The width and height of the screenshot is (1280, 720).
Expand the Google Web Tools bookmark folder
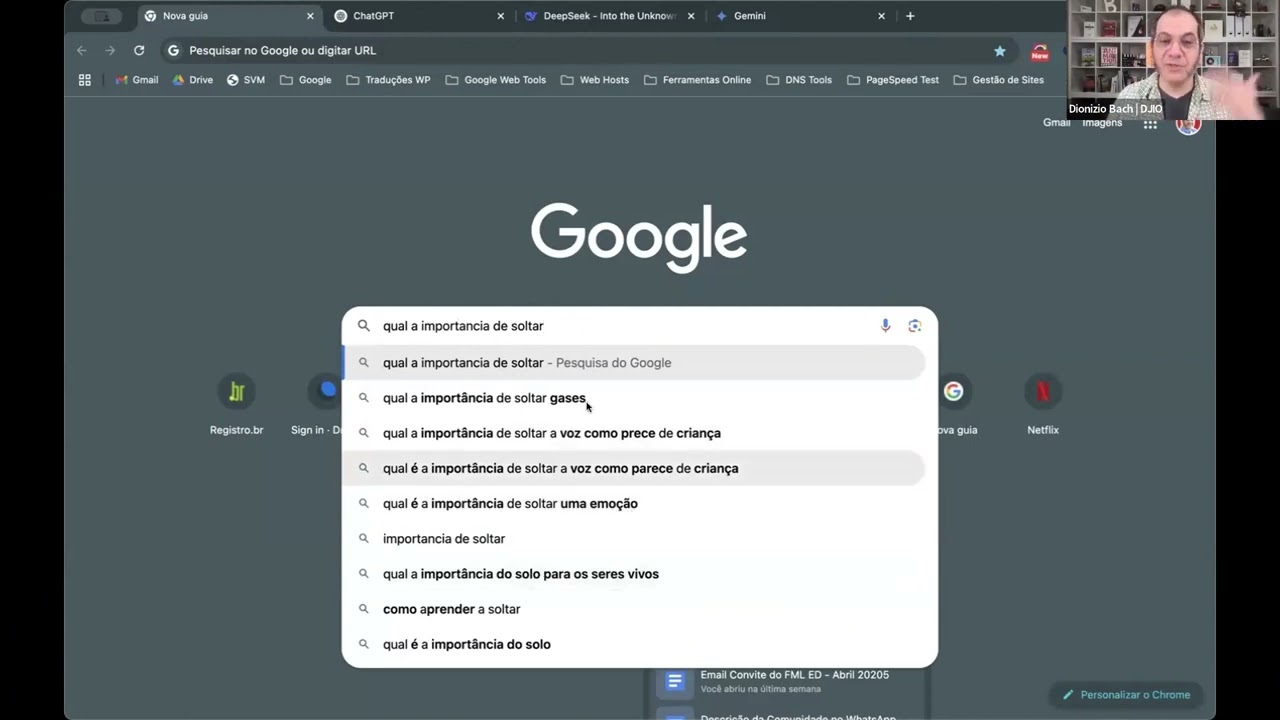[495, 80]
